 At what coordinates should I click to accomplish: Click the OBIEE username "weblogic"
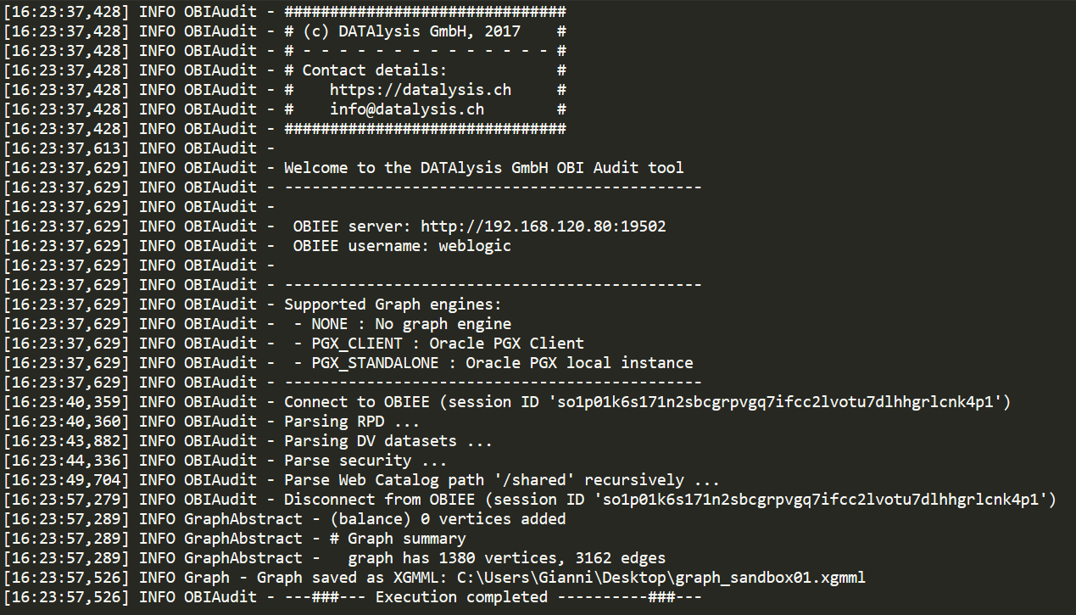click(475, 246)
